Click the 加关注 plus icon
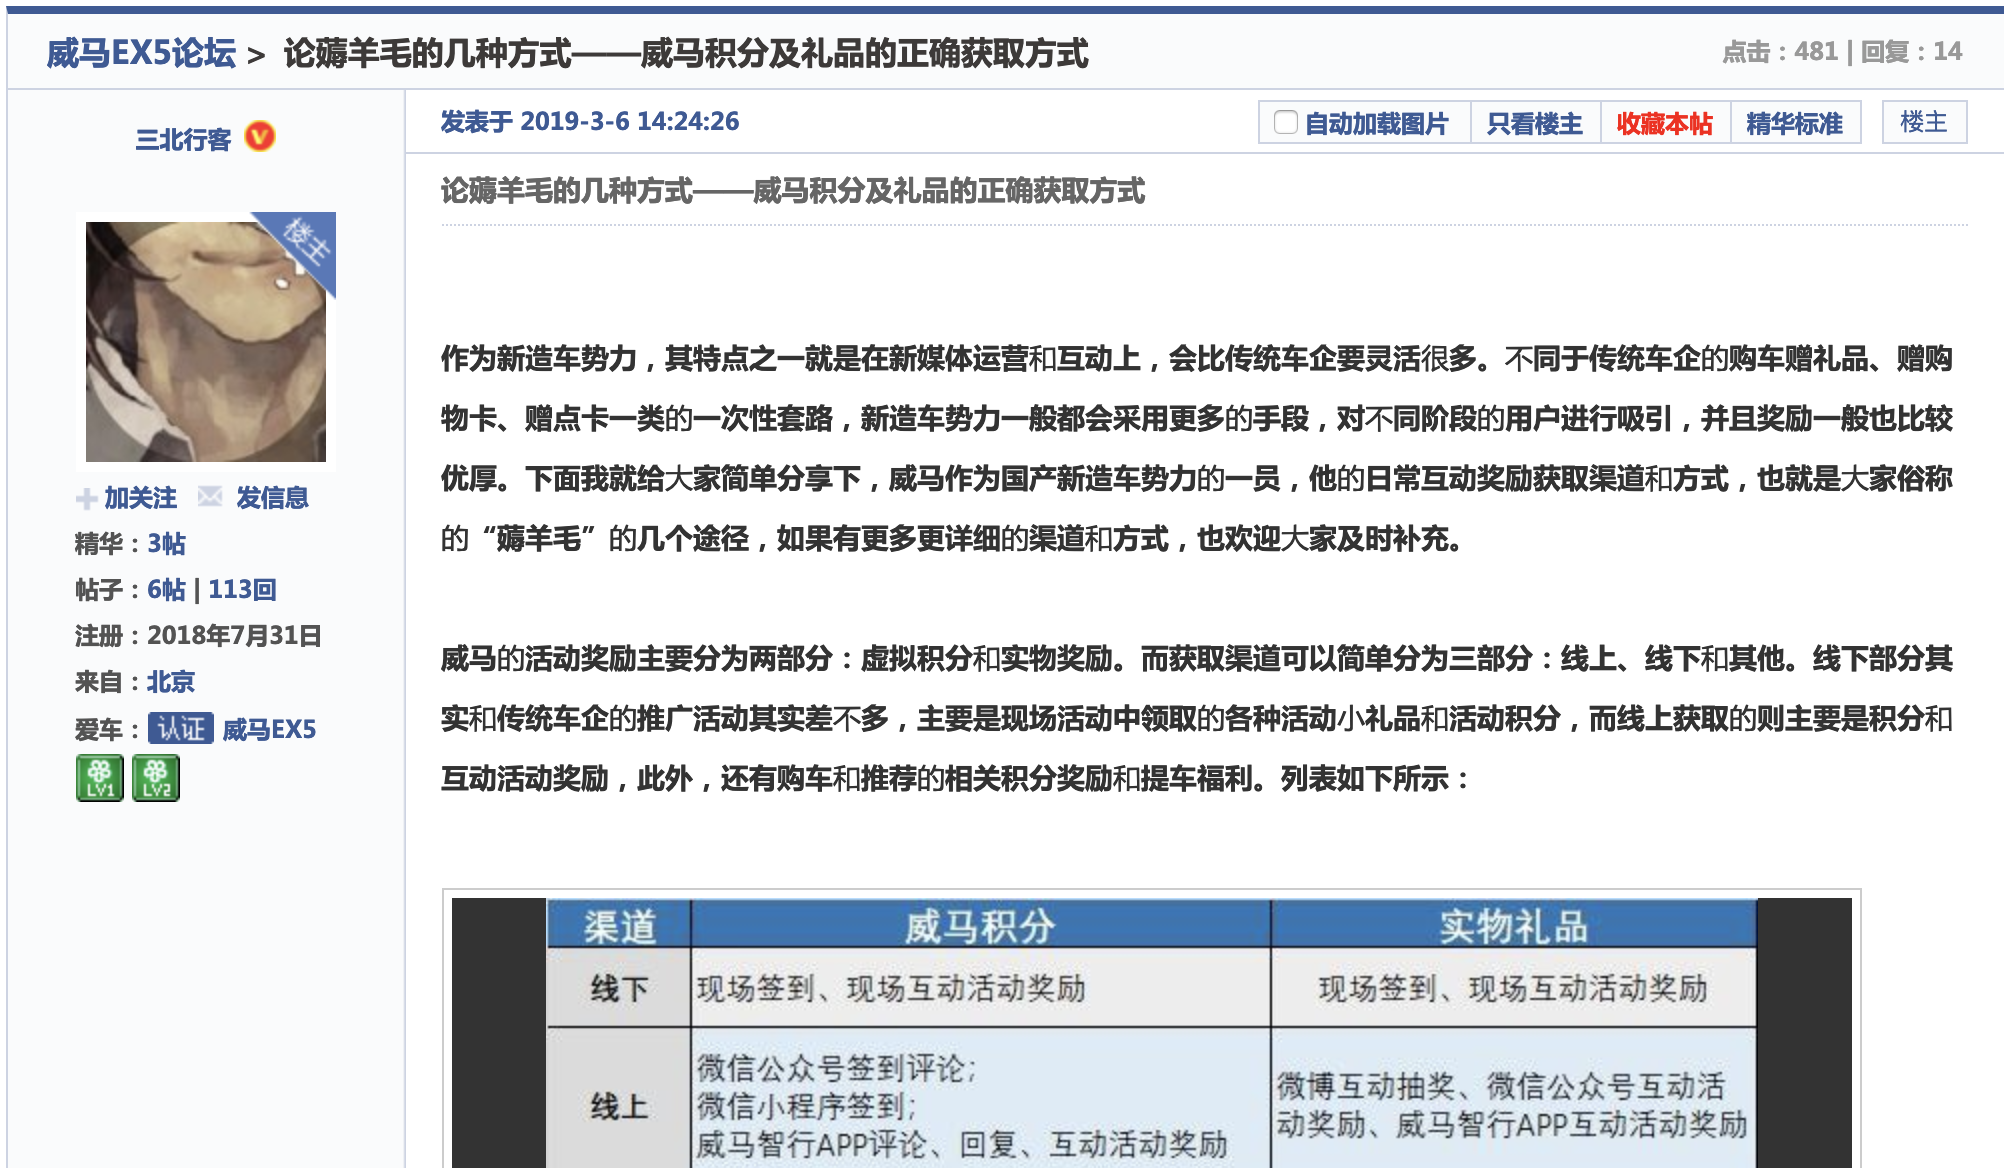The image size is (2004, 1168). 87,498
